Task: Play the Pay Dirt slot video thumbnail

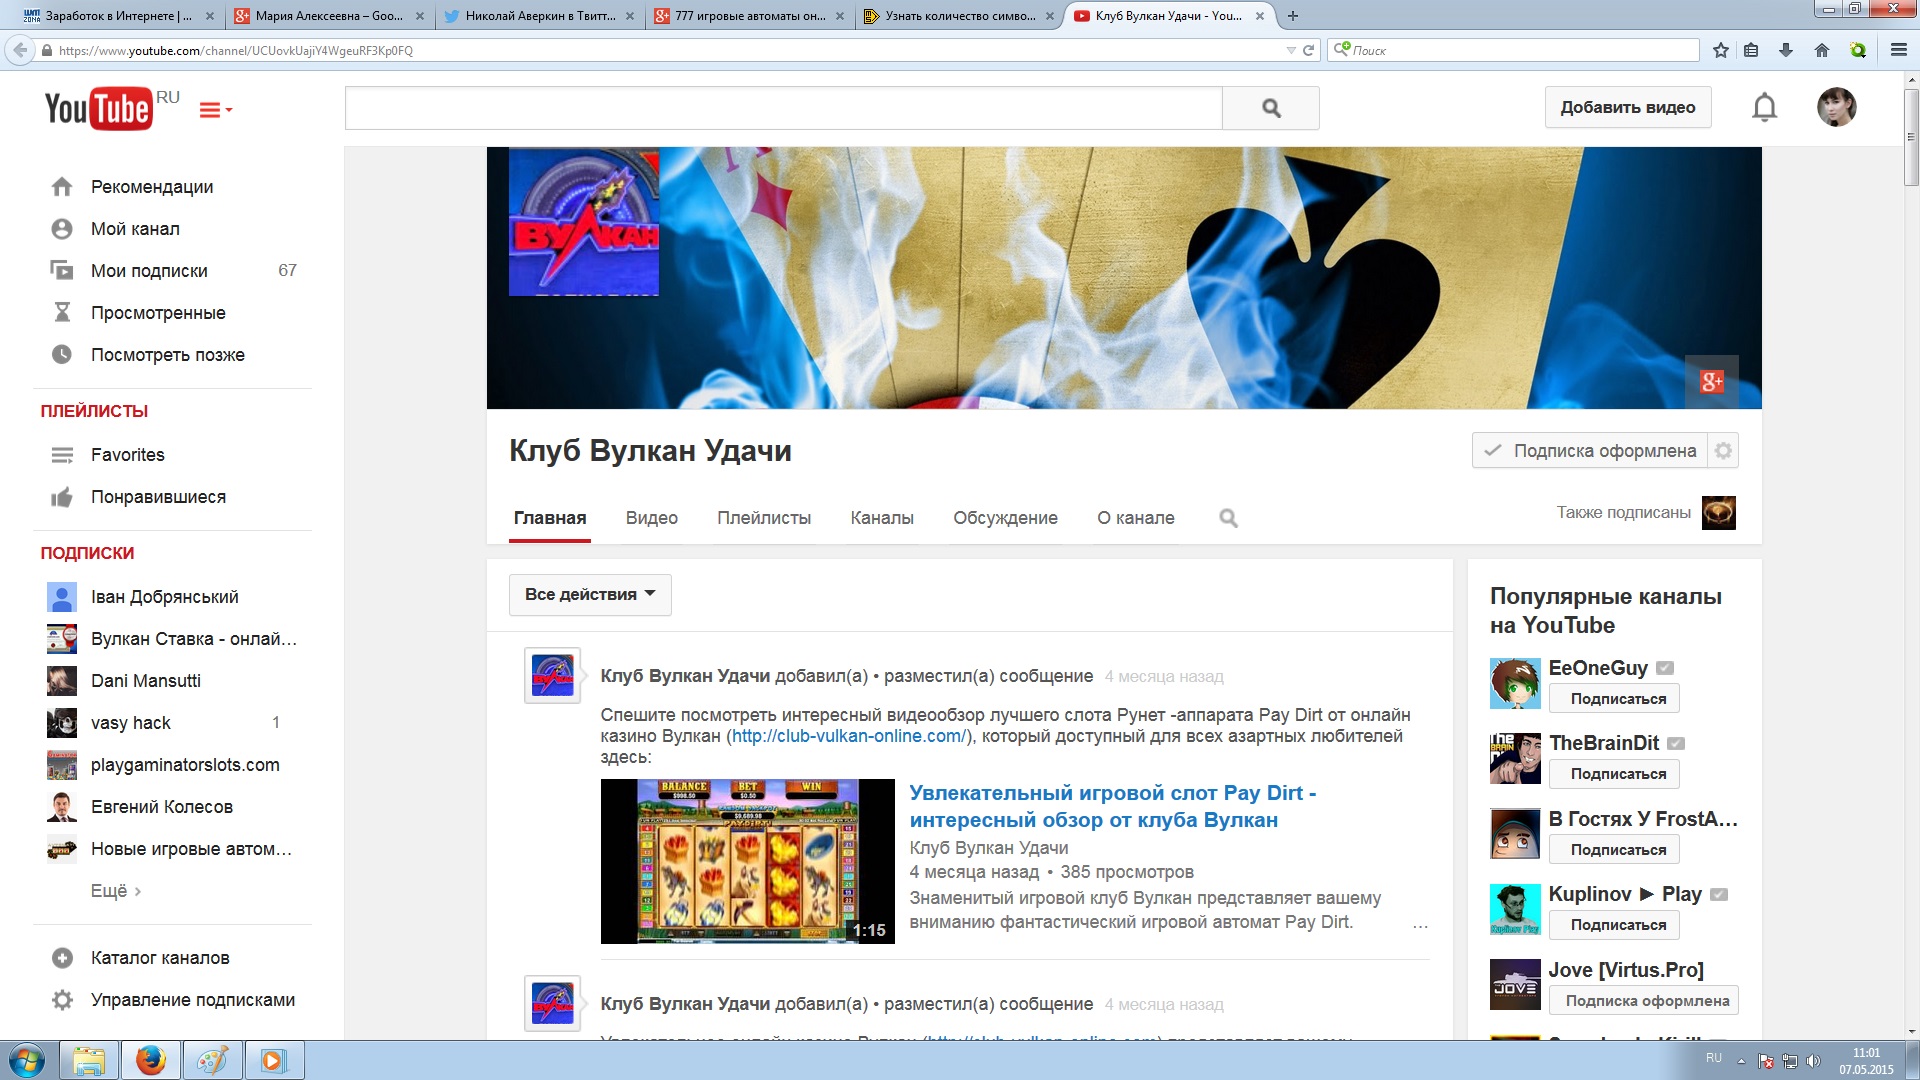Action: click(x=747, y=861)
